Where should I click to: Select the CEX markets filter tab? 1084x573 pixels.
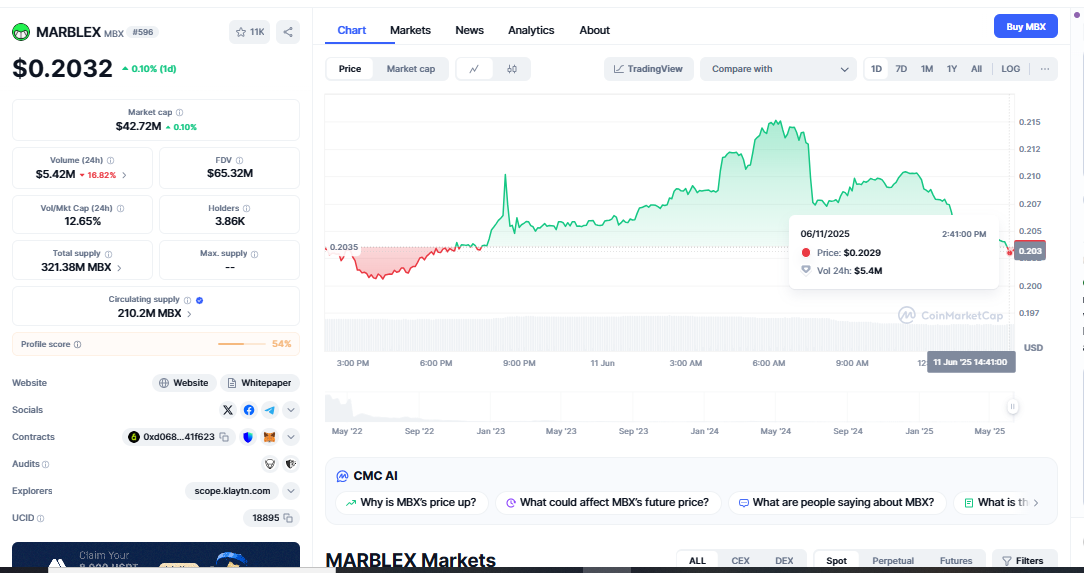click(740, 561)
